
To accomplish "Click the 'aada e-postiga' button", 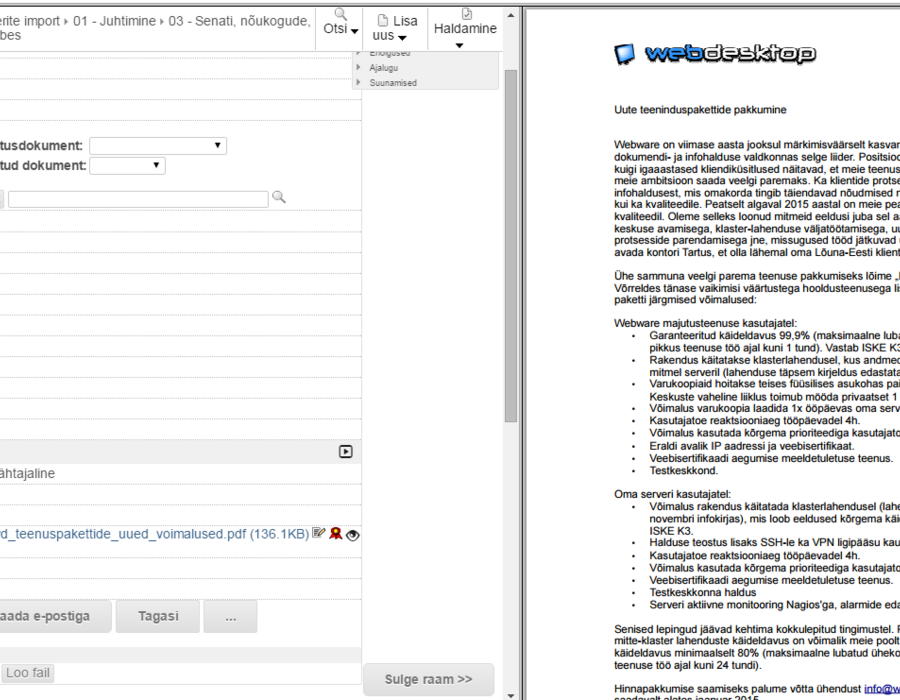I will 55,616.
